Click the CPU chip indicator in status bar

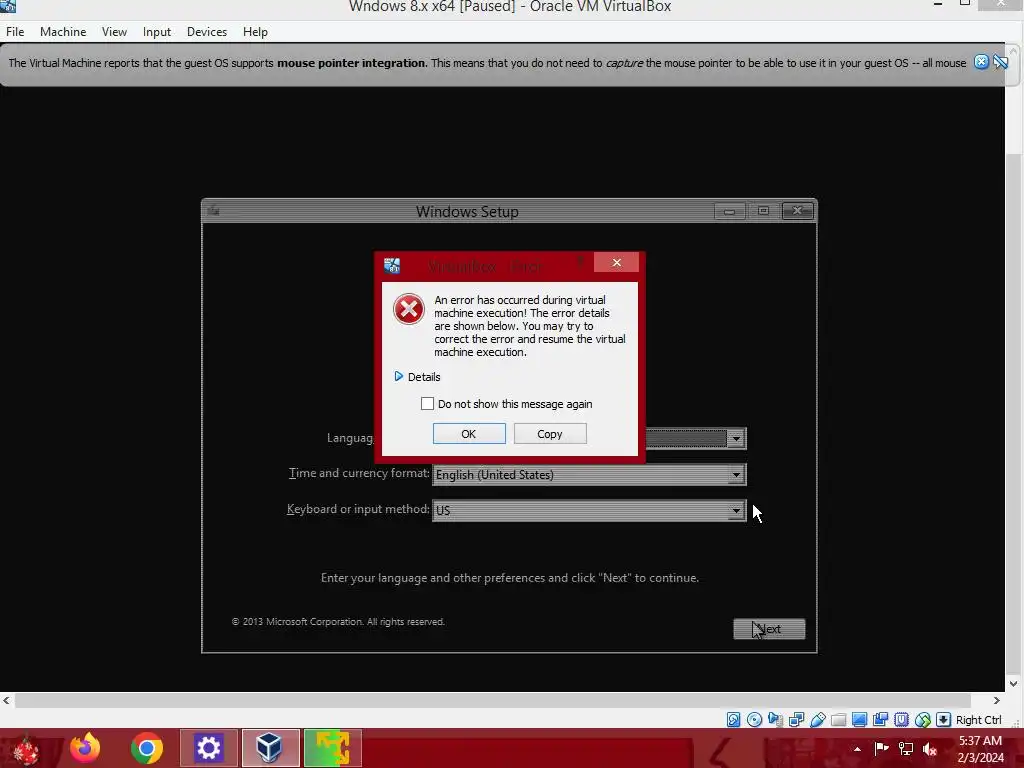pyautogui.click(x=901, y=720)
